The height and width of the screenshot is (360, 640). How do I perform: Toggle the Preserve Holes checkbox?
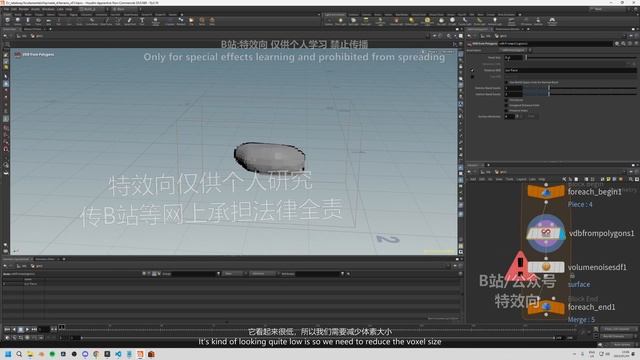506,111
